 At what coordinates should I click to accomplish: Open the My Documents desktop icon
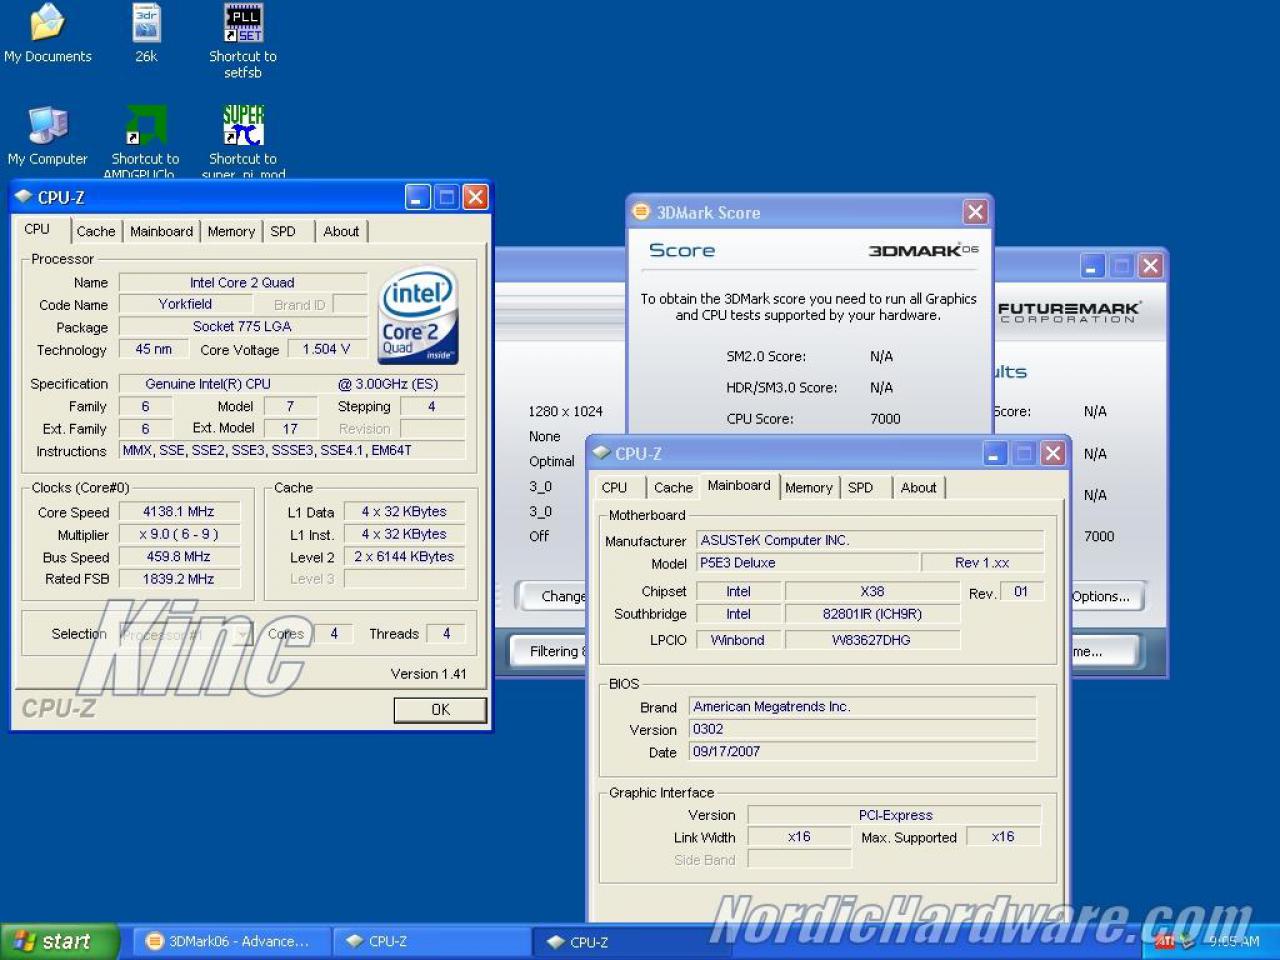[47, 33]
